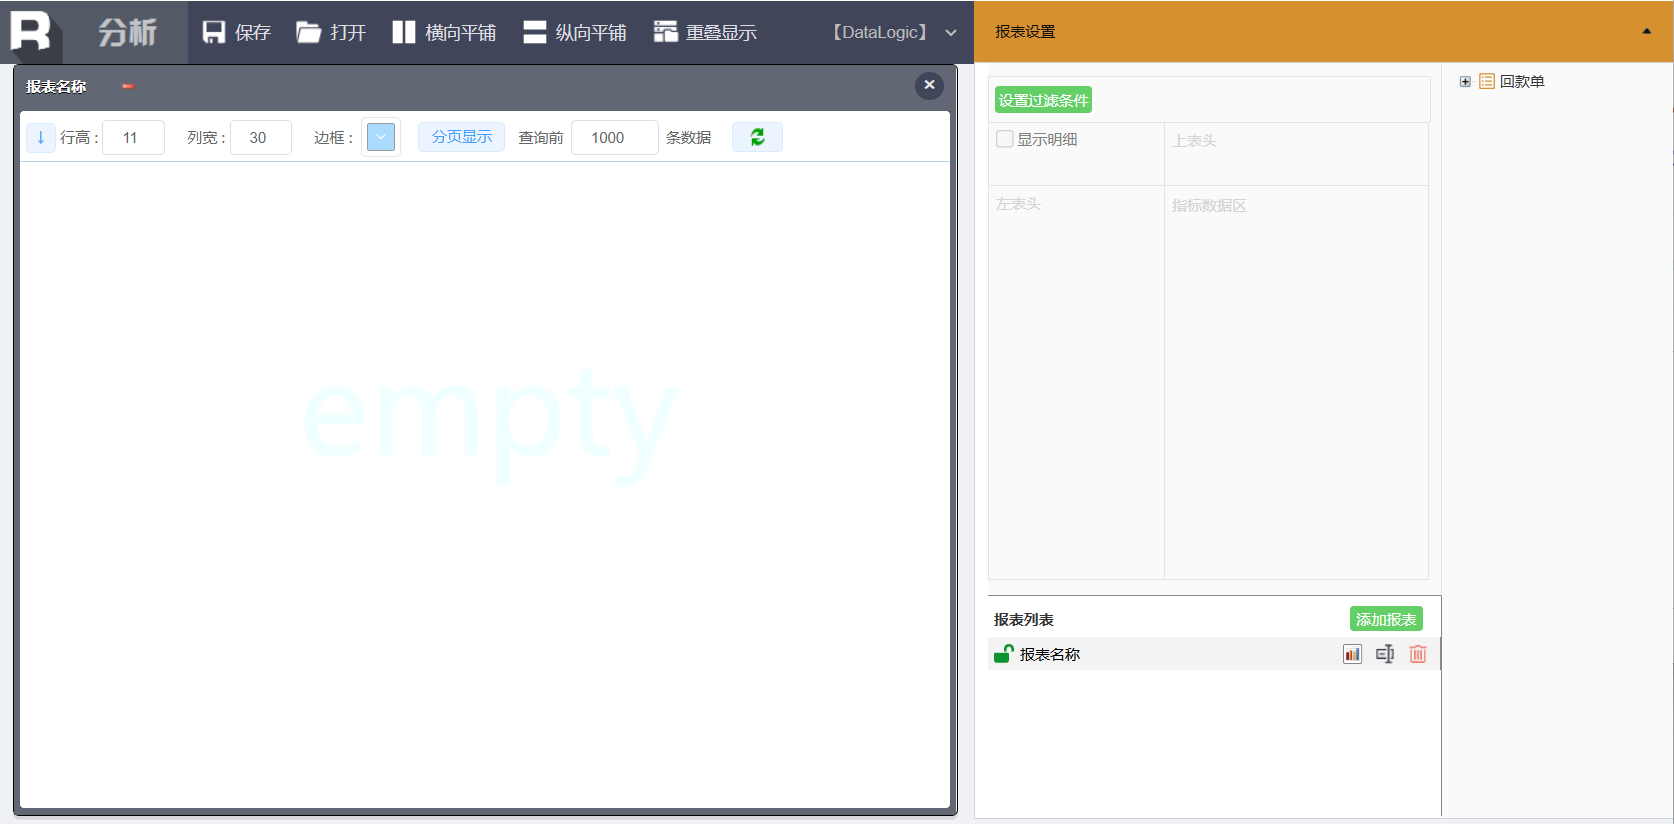
Task: Collapse the 报表设置 panel arrow
Action: [1646, 31]
